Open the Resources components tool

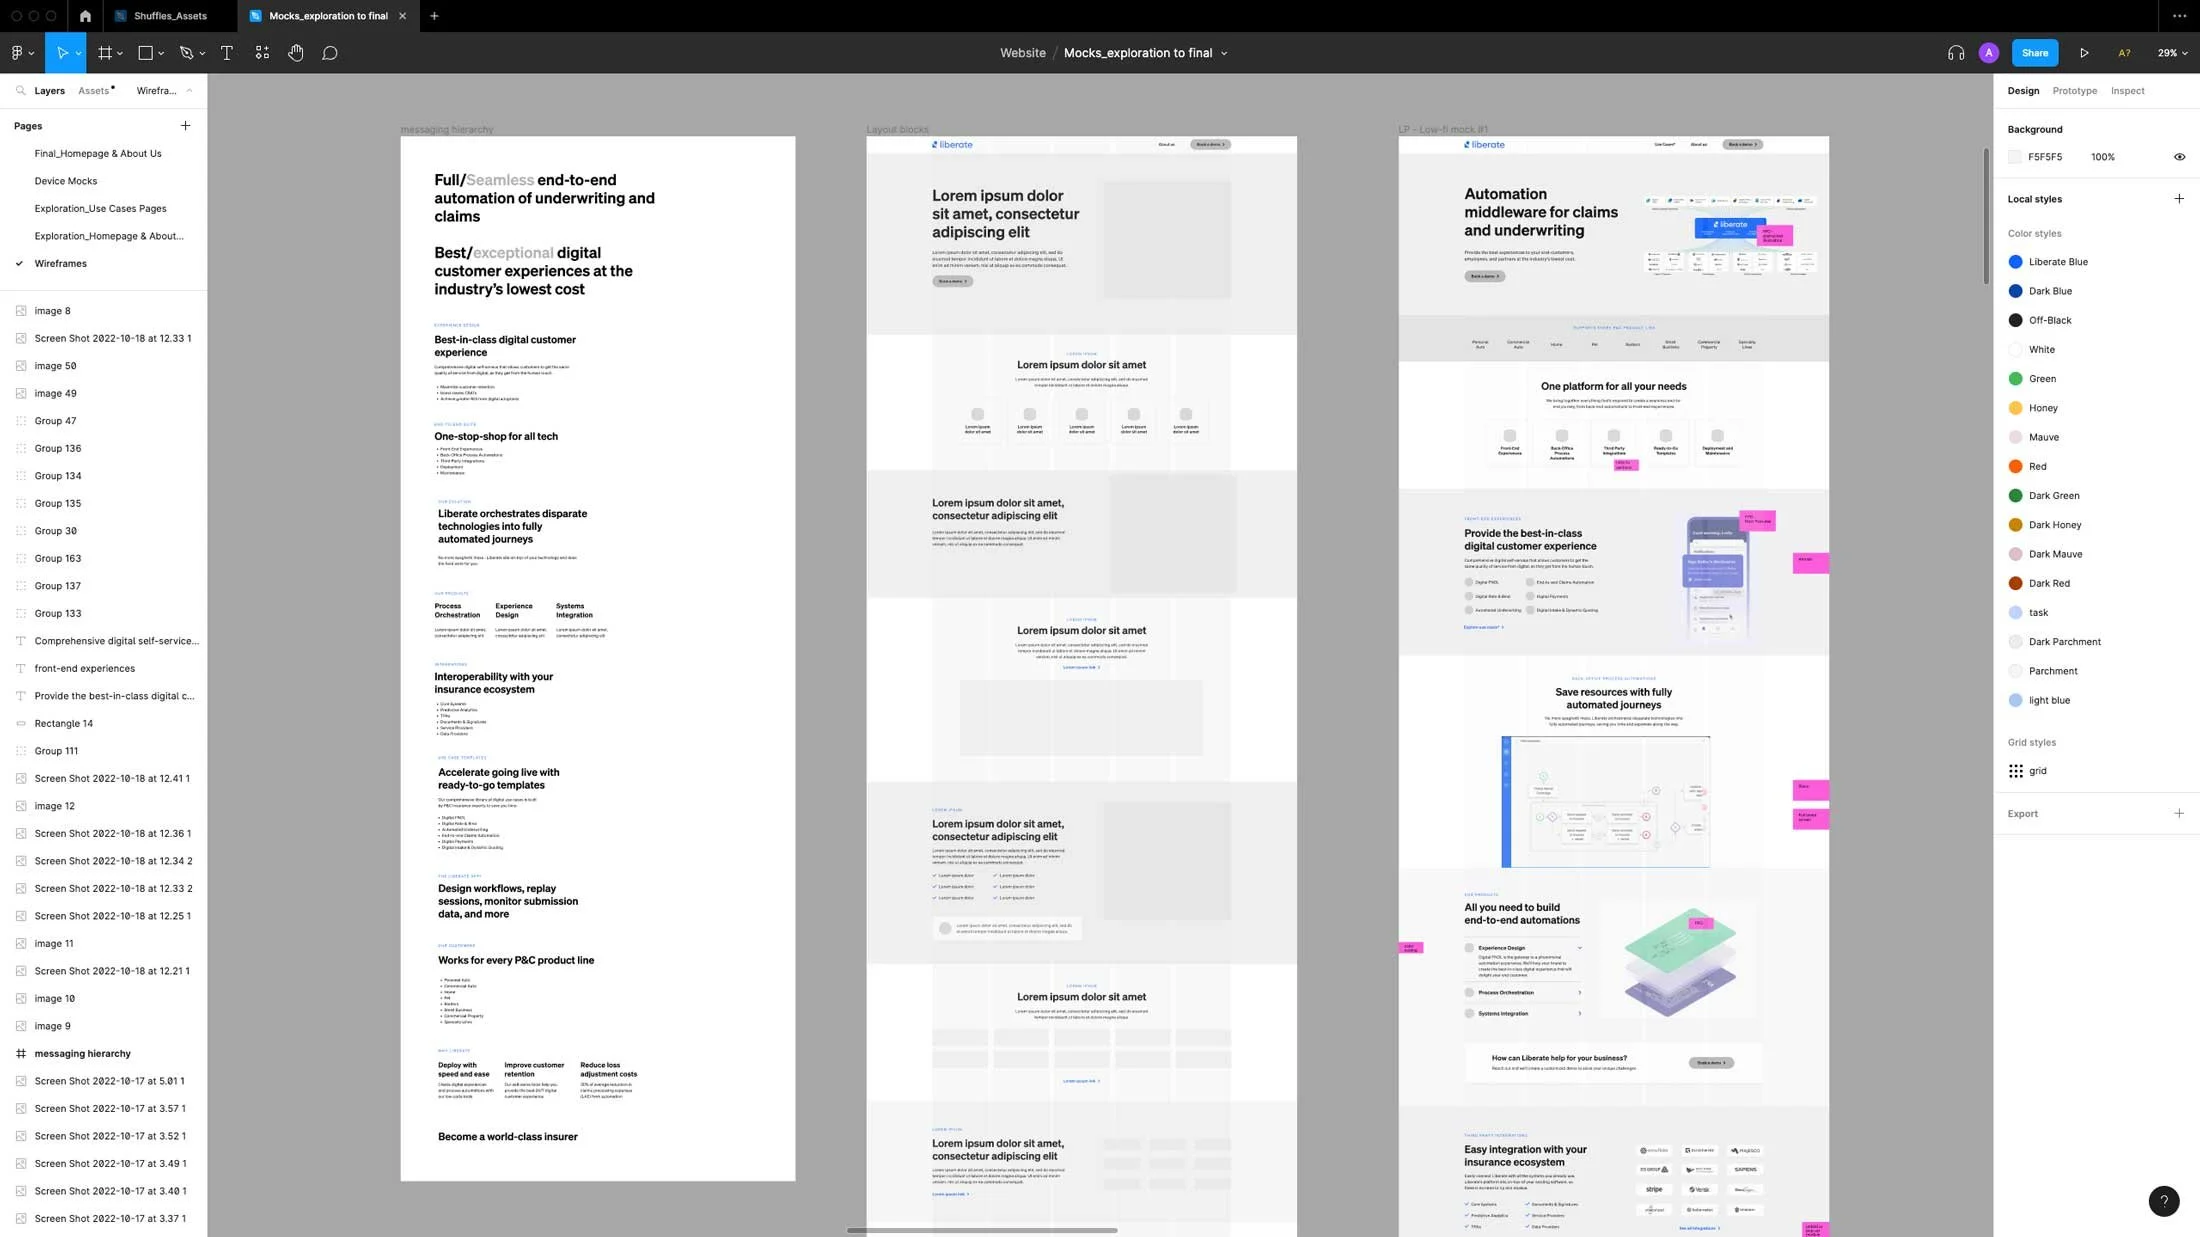coord(262,53)
